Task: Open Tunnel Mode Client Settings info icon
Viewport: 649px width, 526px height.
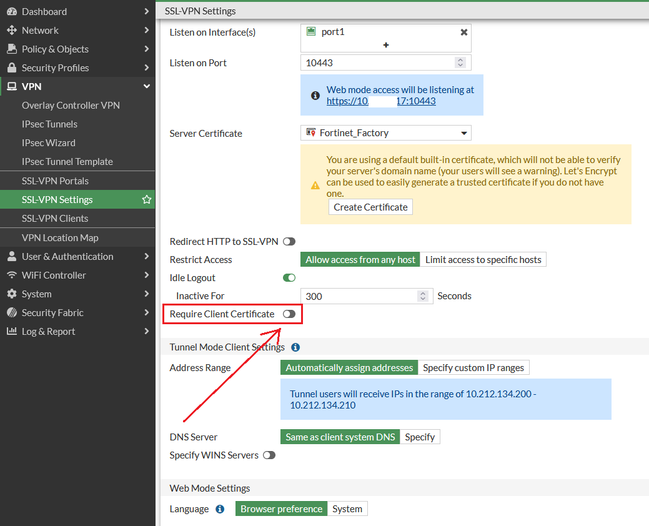Action: (295, 347)
